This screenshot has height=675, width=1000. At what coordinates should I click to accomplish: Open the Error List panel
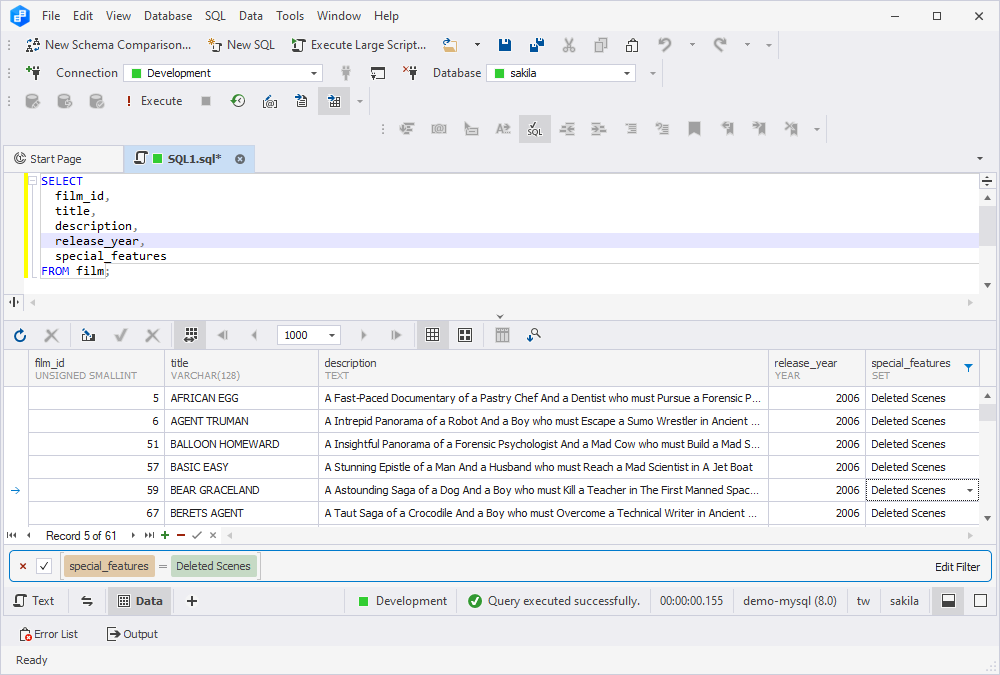[48, 634]
